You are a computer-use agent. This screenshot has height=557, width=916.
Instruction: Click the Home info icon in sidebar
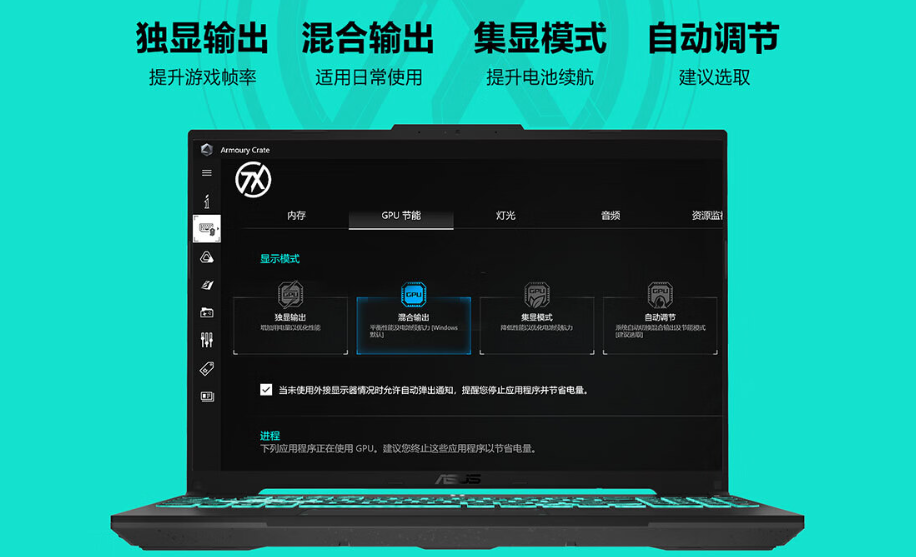tap(207, 201)
